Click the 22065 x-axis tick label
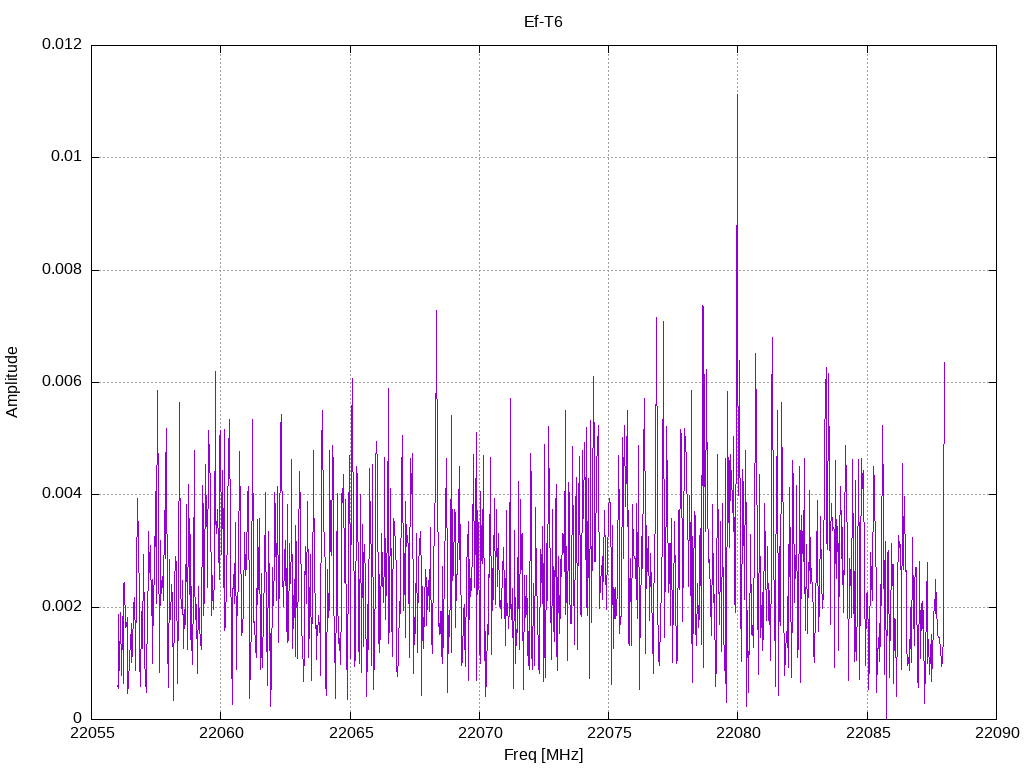 (350, 733)
